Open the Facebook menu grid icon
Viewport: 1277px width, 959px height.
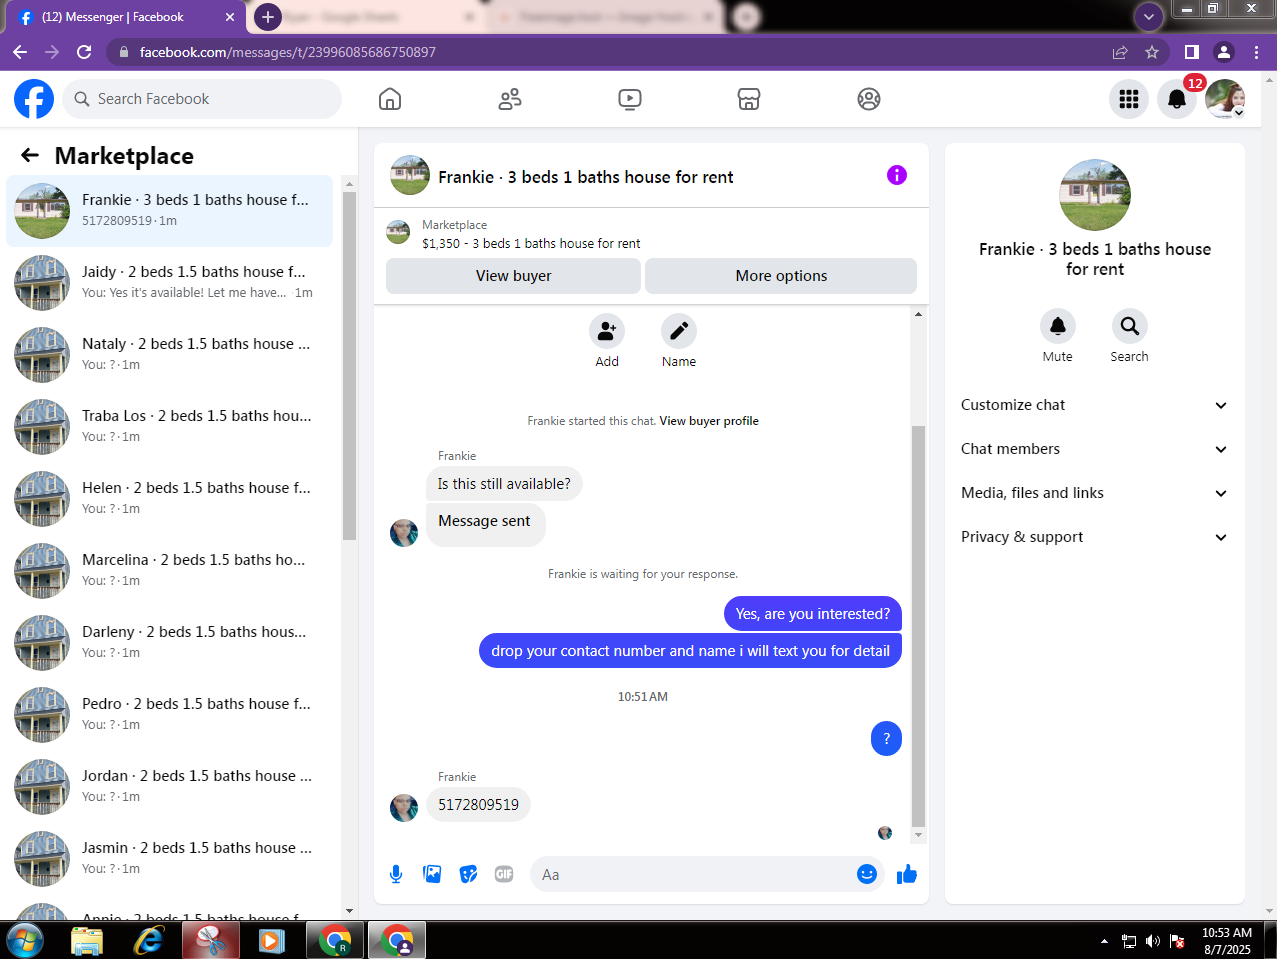[1129, 99]
